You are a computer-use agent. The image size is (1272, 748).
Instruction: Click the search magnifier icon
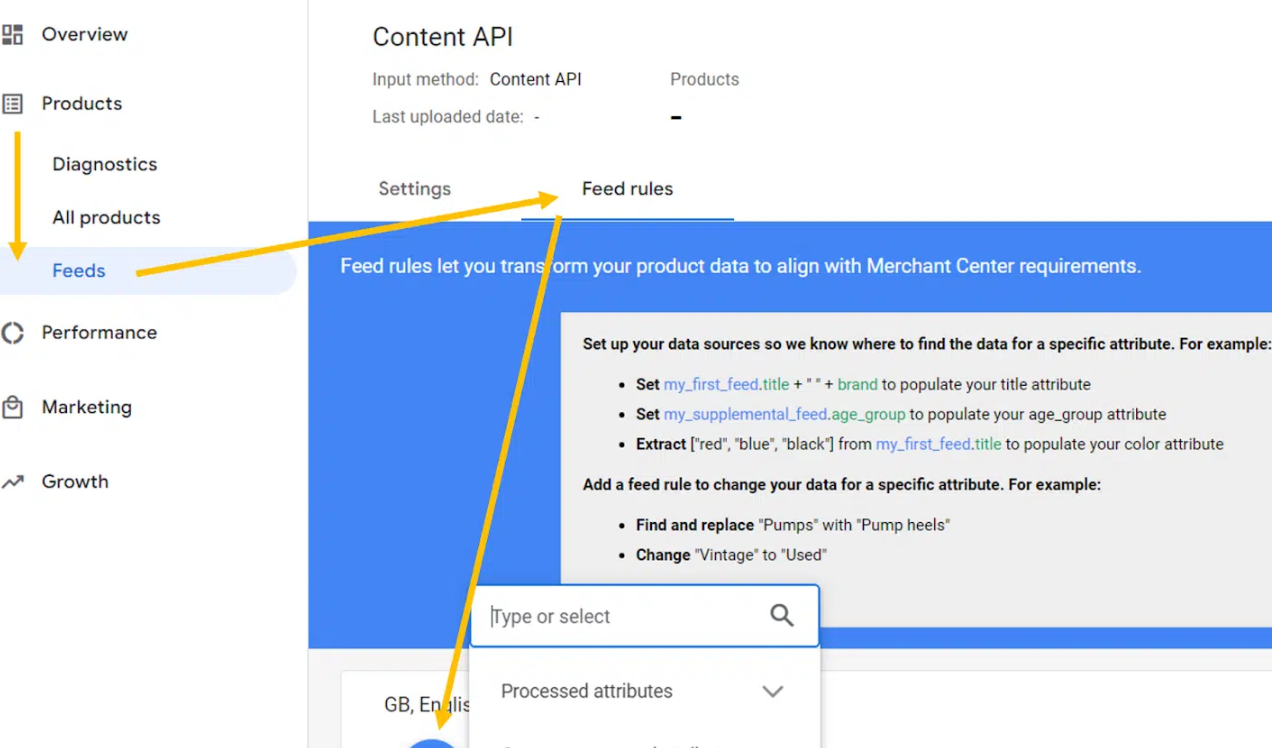(x=782, y=616)
